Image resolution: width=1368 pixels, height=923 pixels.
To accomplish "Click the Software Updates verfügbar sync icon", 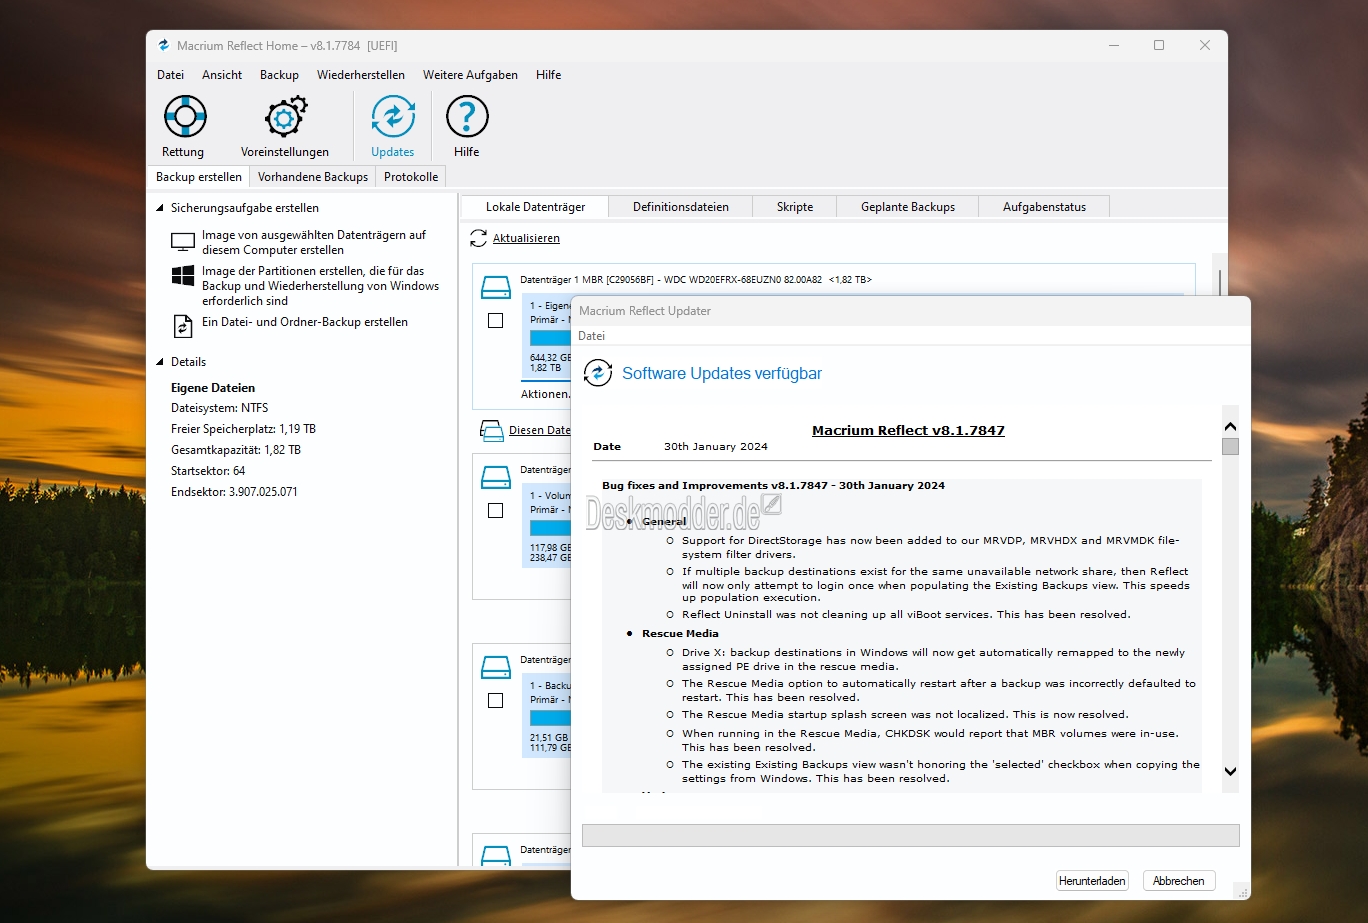I will [598, 373].
